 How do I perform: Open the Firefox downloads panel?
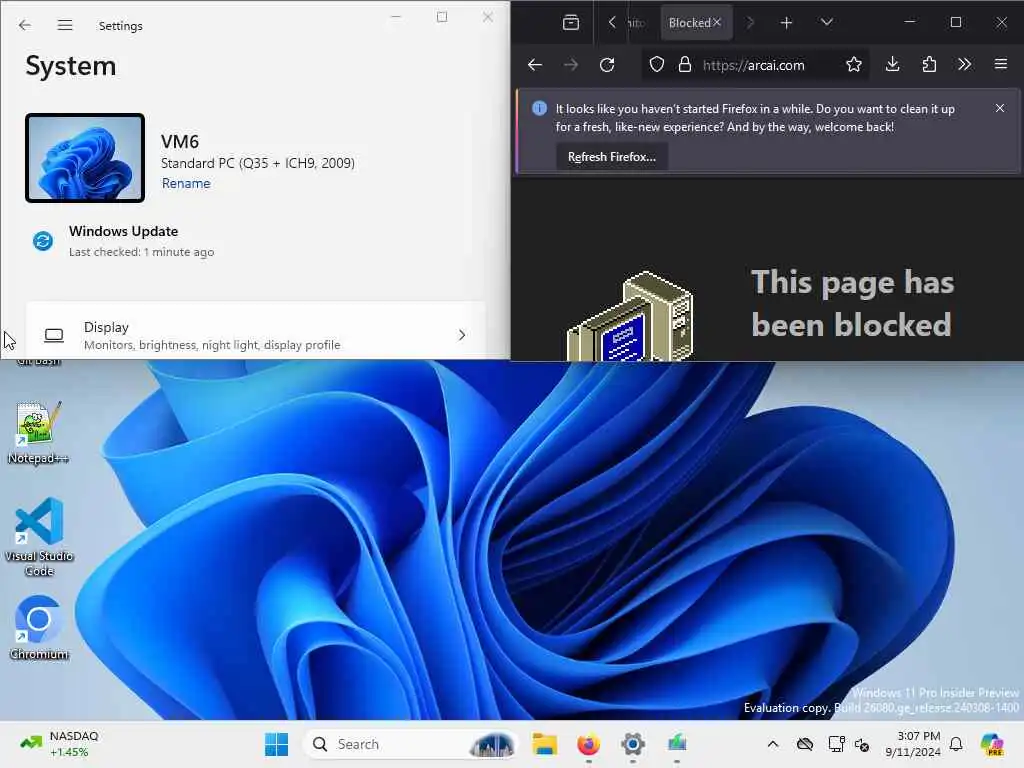point(893,65)
